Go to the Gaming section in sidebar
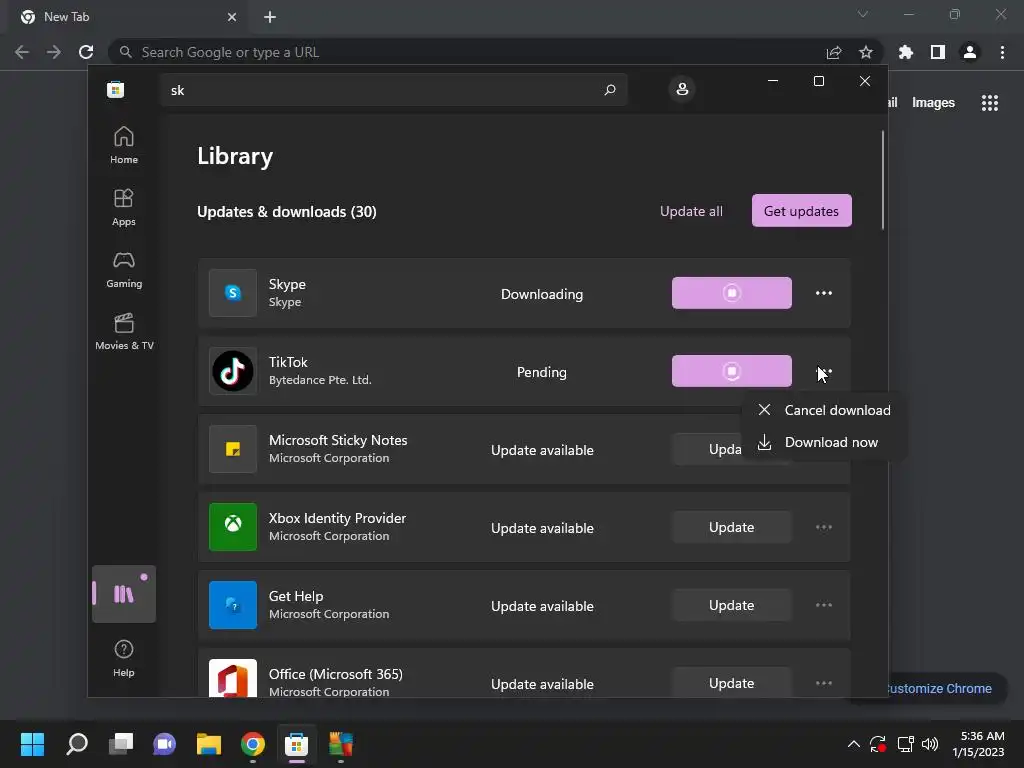 coord(123,269)
